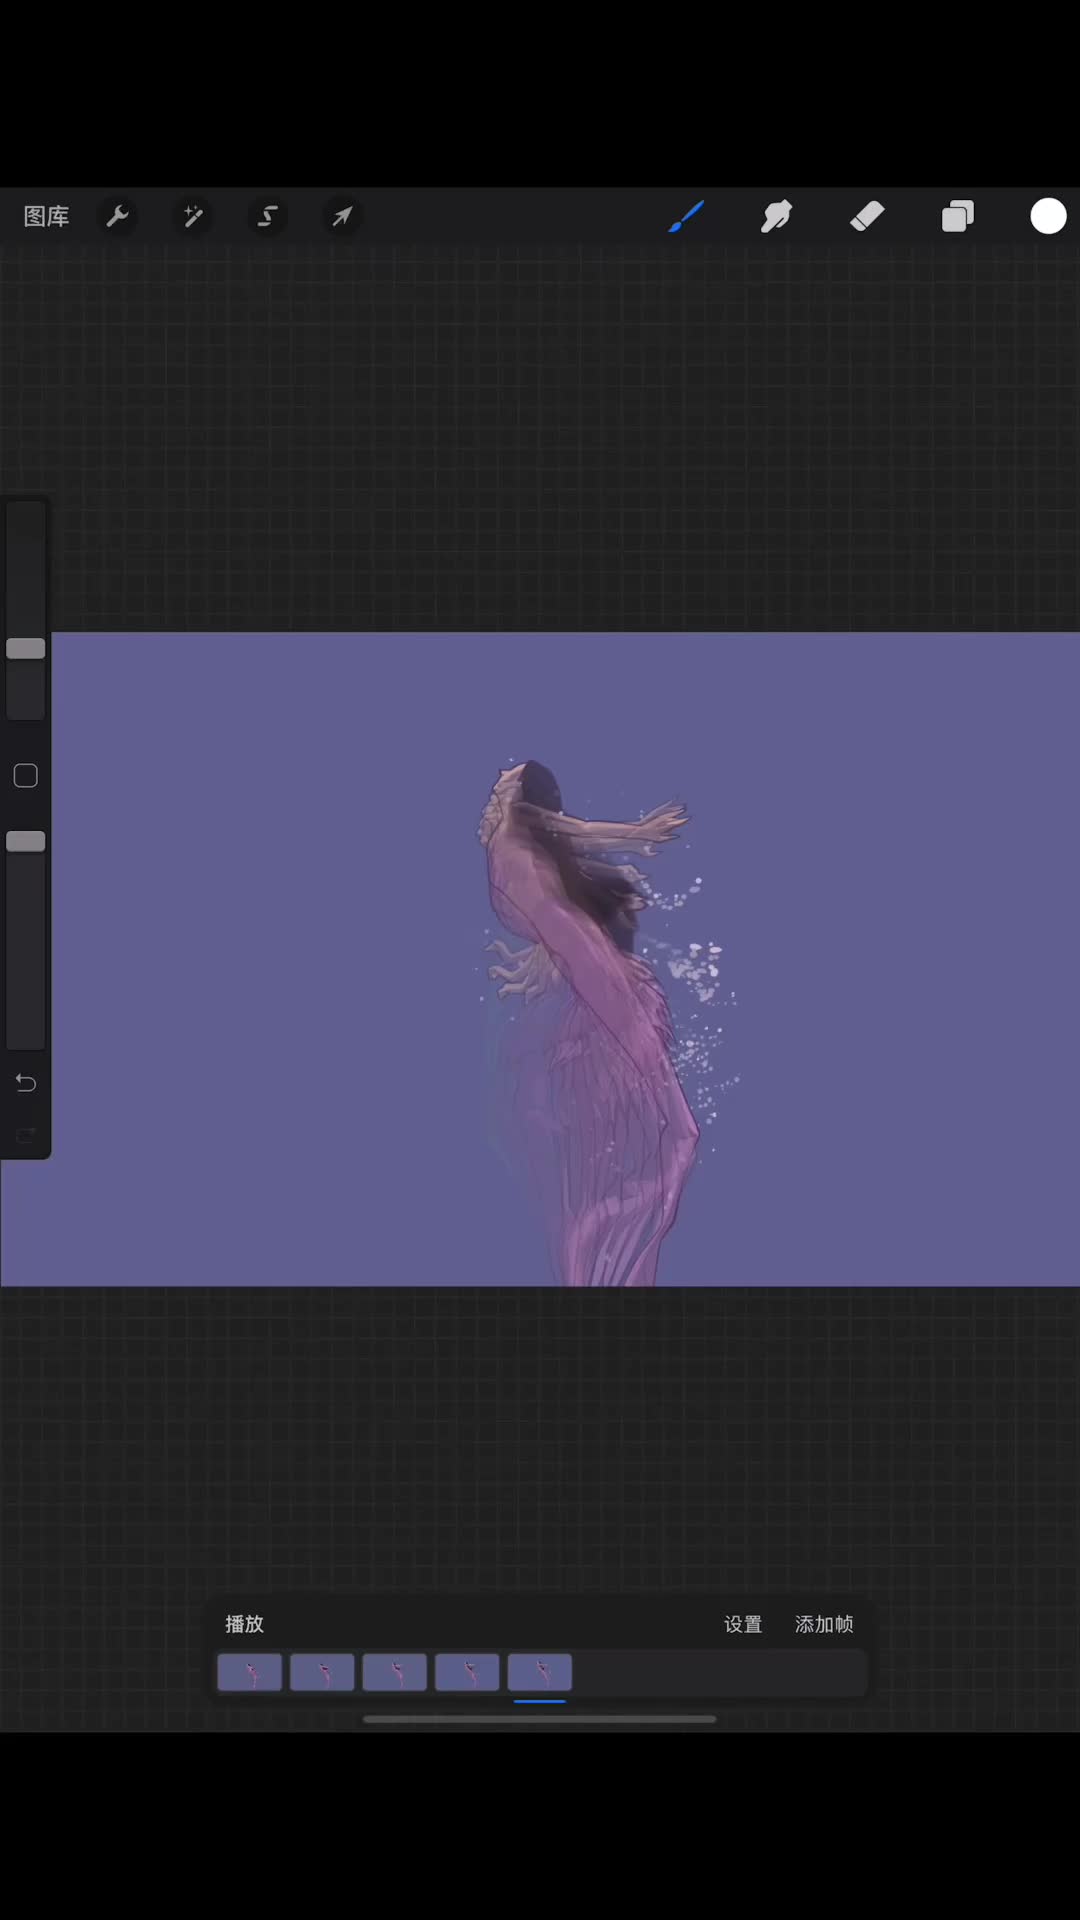Activate the Transform arrow tool
The width and height of the screenshot is (1080, 1920).
click(x=342, y=216)
